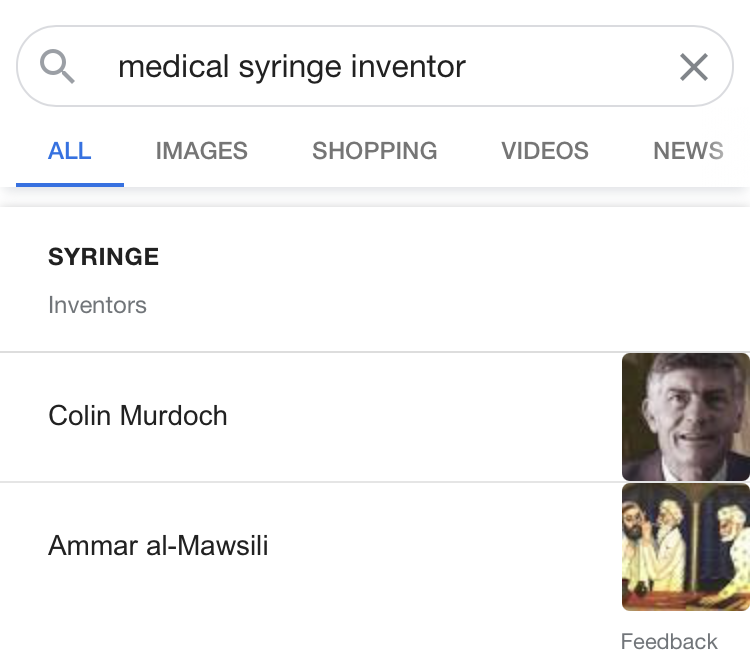Image resolution: width=750 pixels, height=664 pixels.
Task: Click the 'medical syringe inventor' query text
Action: coord(292,66)
